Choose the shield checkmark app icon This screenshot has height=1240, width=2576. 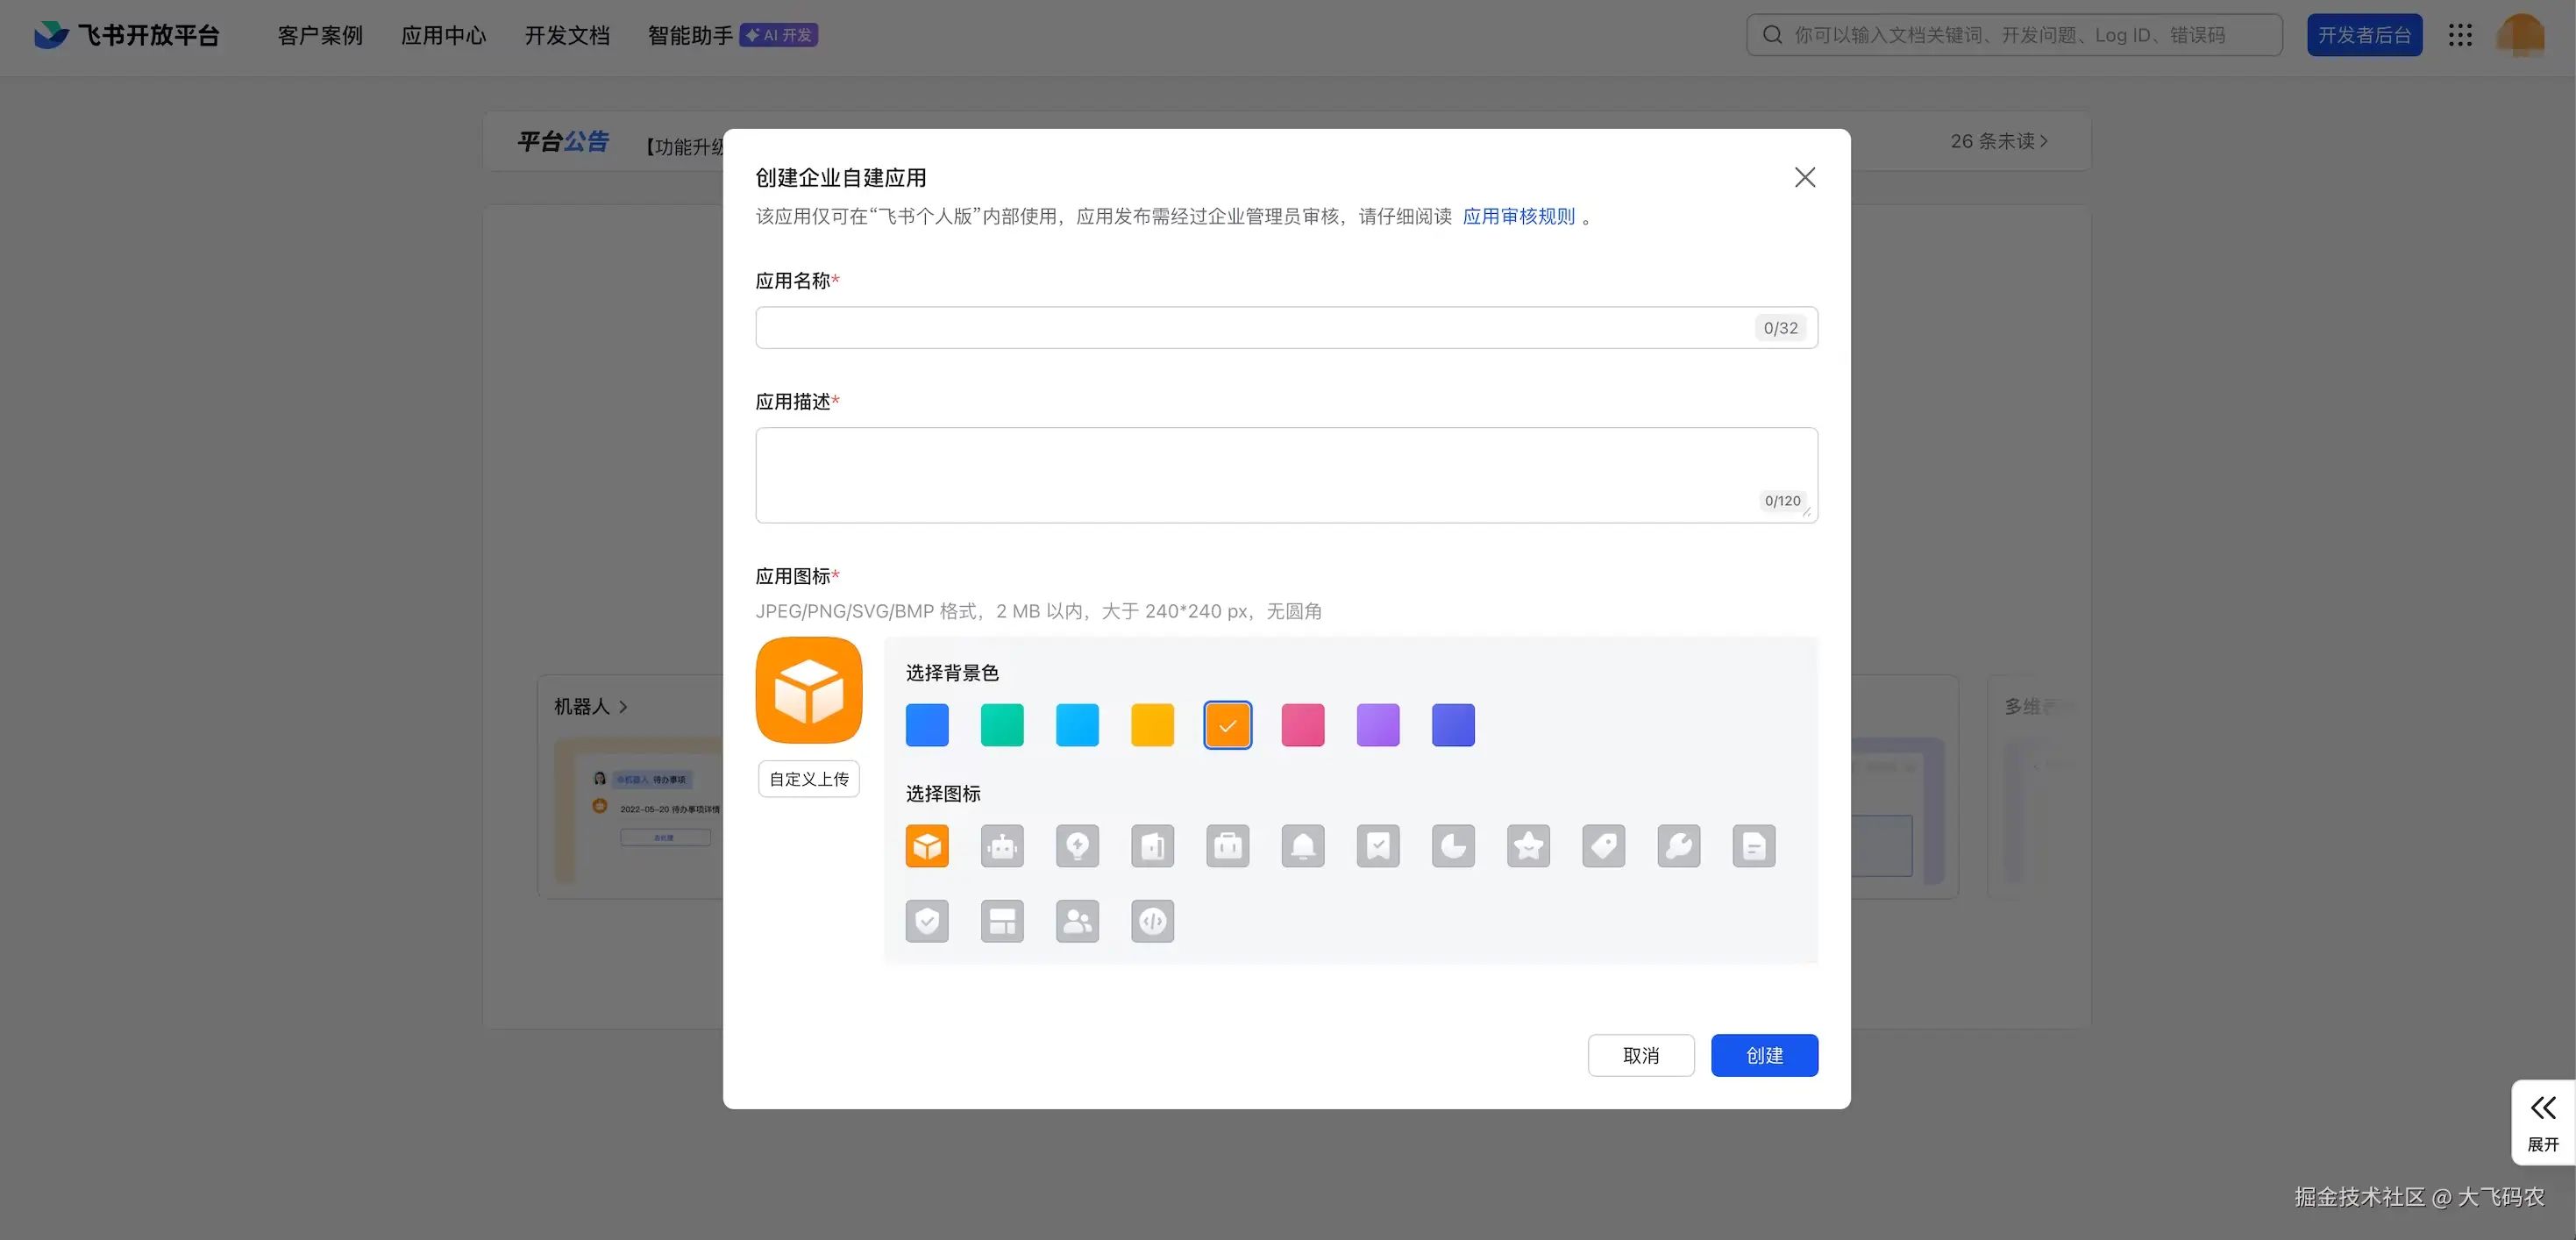pyautogui.click(x=927, y=921)
